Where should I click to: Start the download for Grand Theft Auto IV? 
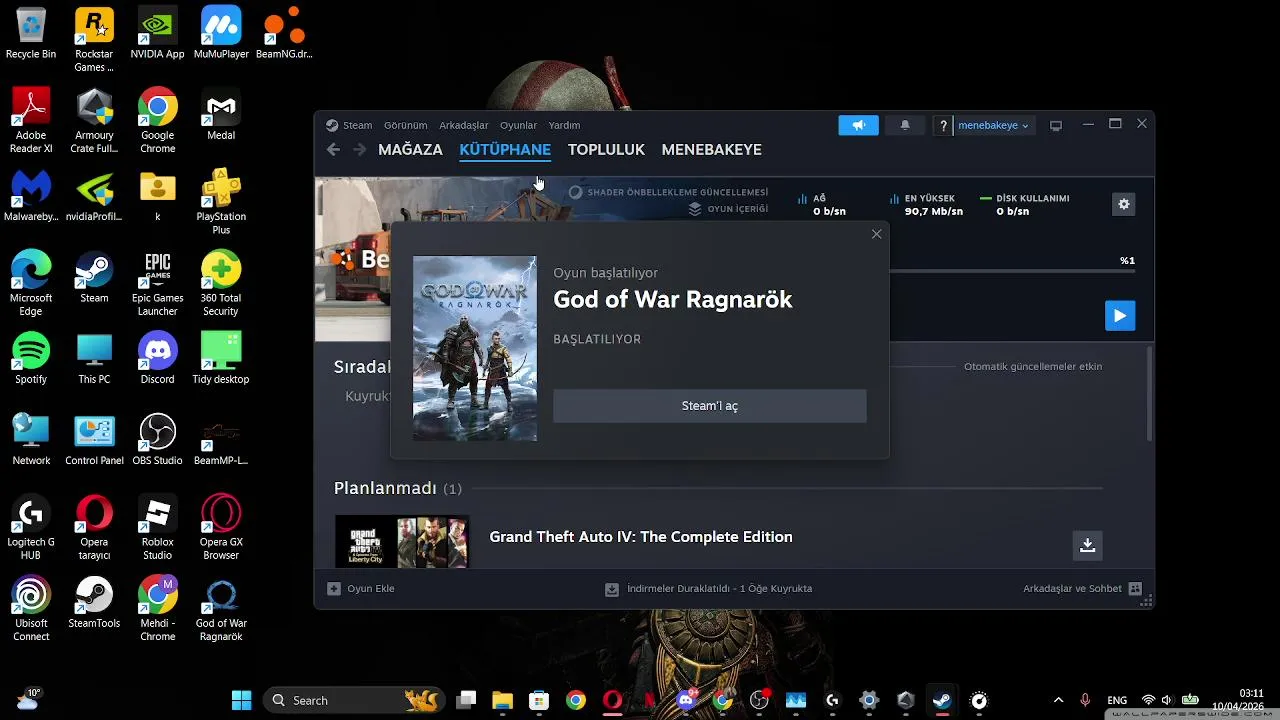[x=1087, y=545]
